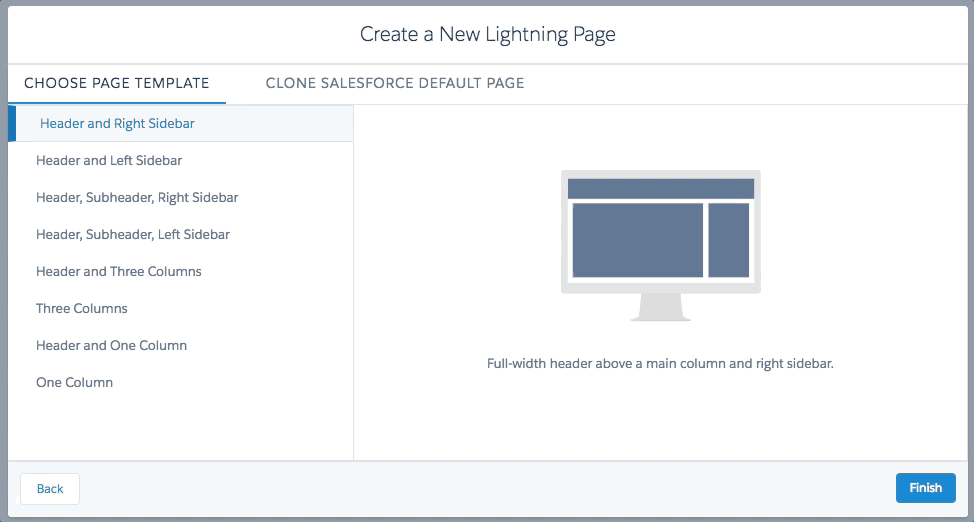Select the One Column template
The width and height of the screenshot is (974, 522).
[74, 382]
